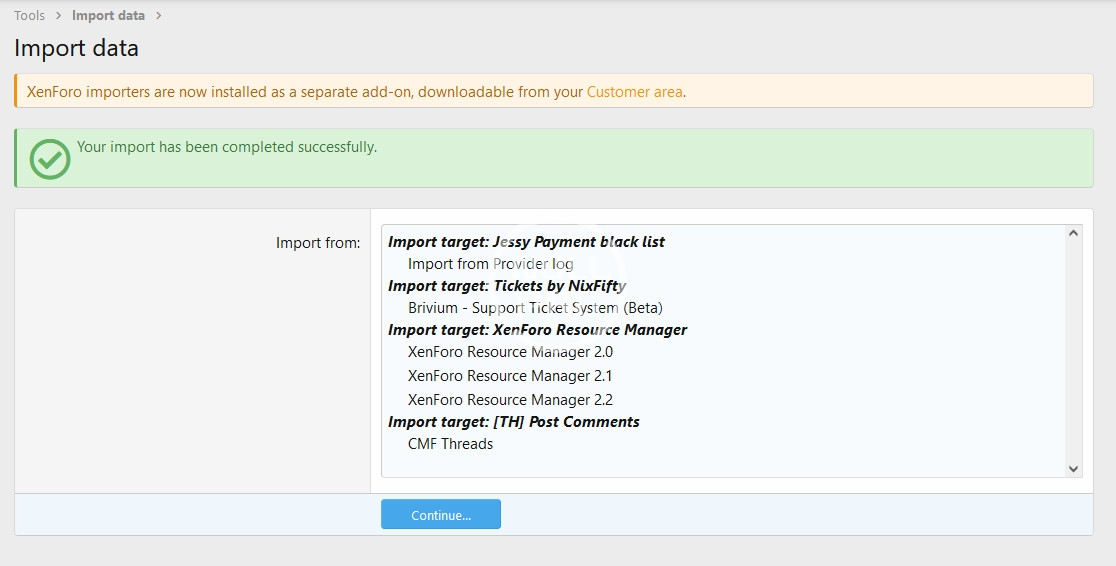Click the chevron after Tools breadcrumb
This screenshot has width=1116, height=566.
59,16
